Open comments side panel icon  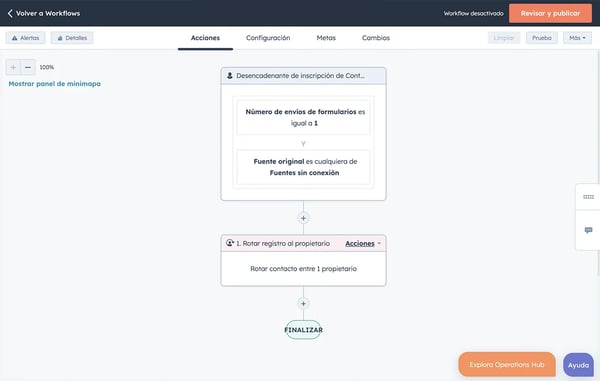point(588,230)
